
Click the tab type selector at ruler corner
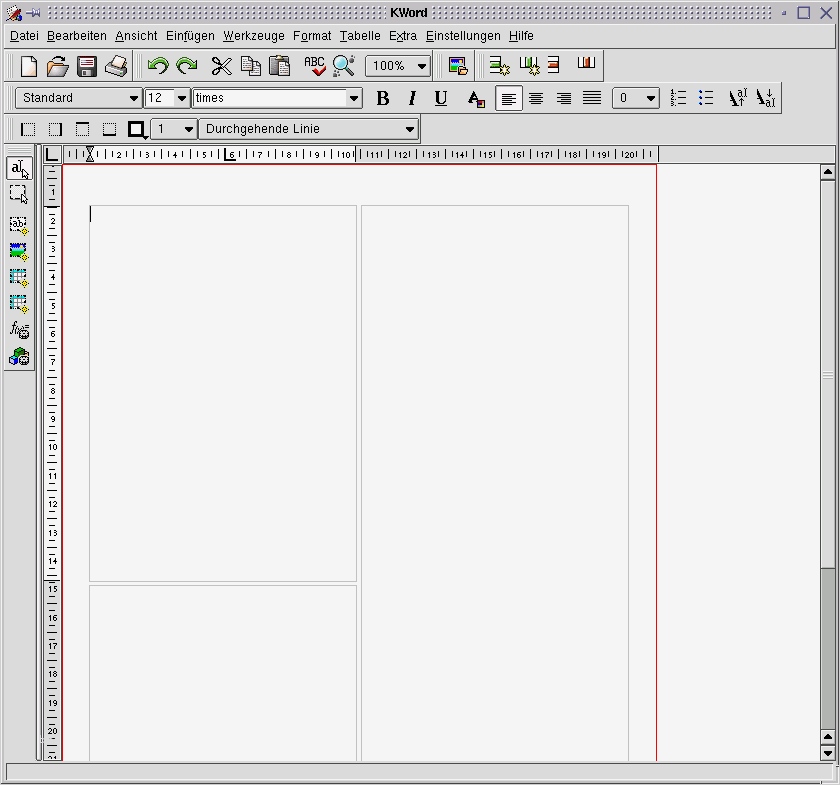(52, 154)
